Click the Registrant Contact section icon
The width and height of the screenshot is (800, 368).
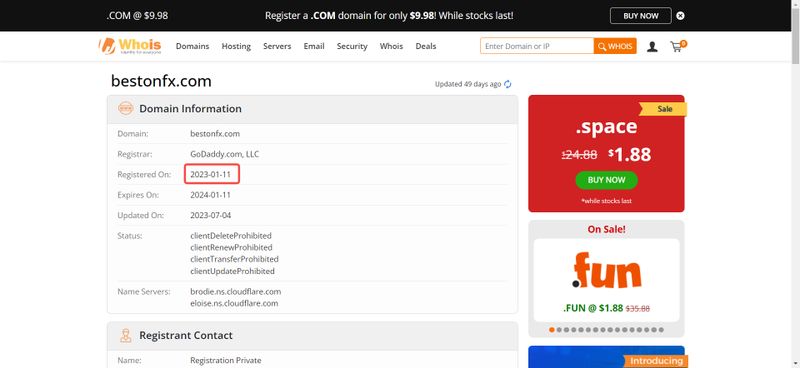point(126,335)
